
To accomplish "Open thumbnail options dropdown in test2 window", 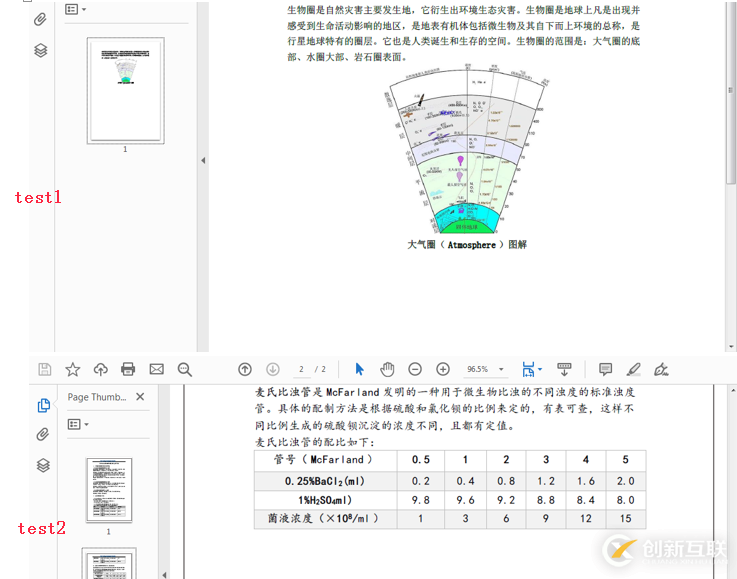I will click(x=78, y=424).
